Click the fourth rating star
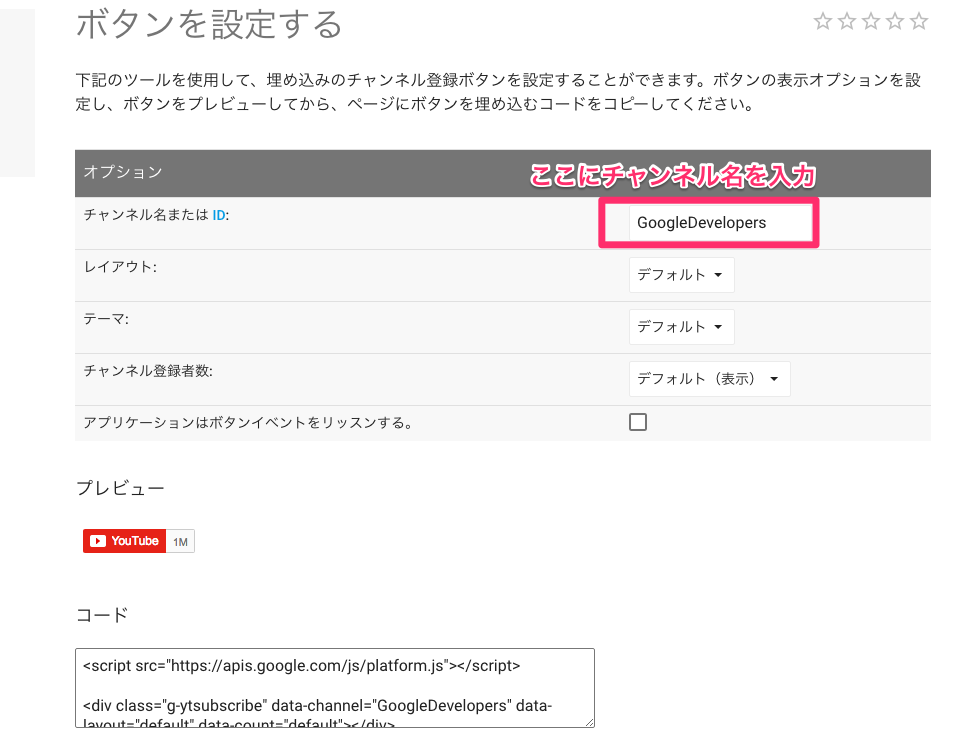 click(x=895, y=21)
